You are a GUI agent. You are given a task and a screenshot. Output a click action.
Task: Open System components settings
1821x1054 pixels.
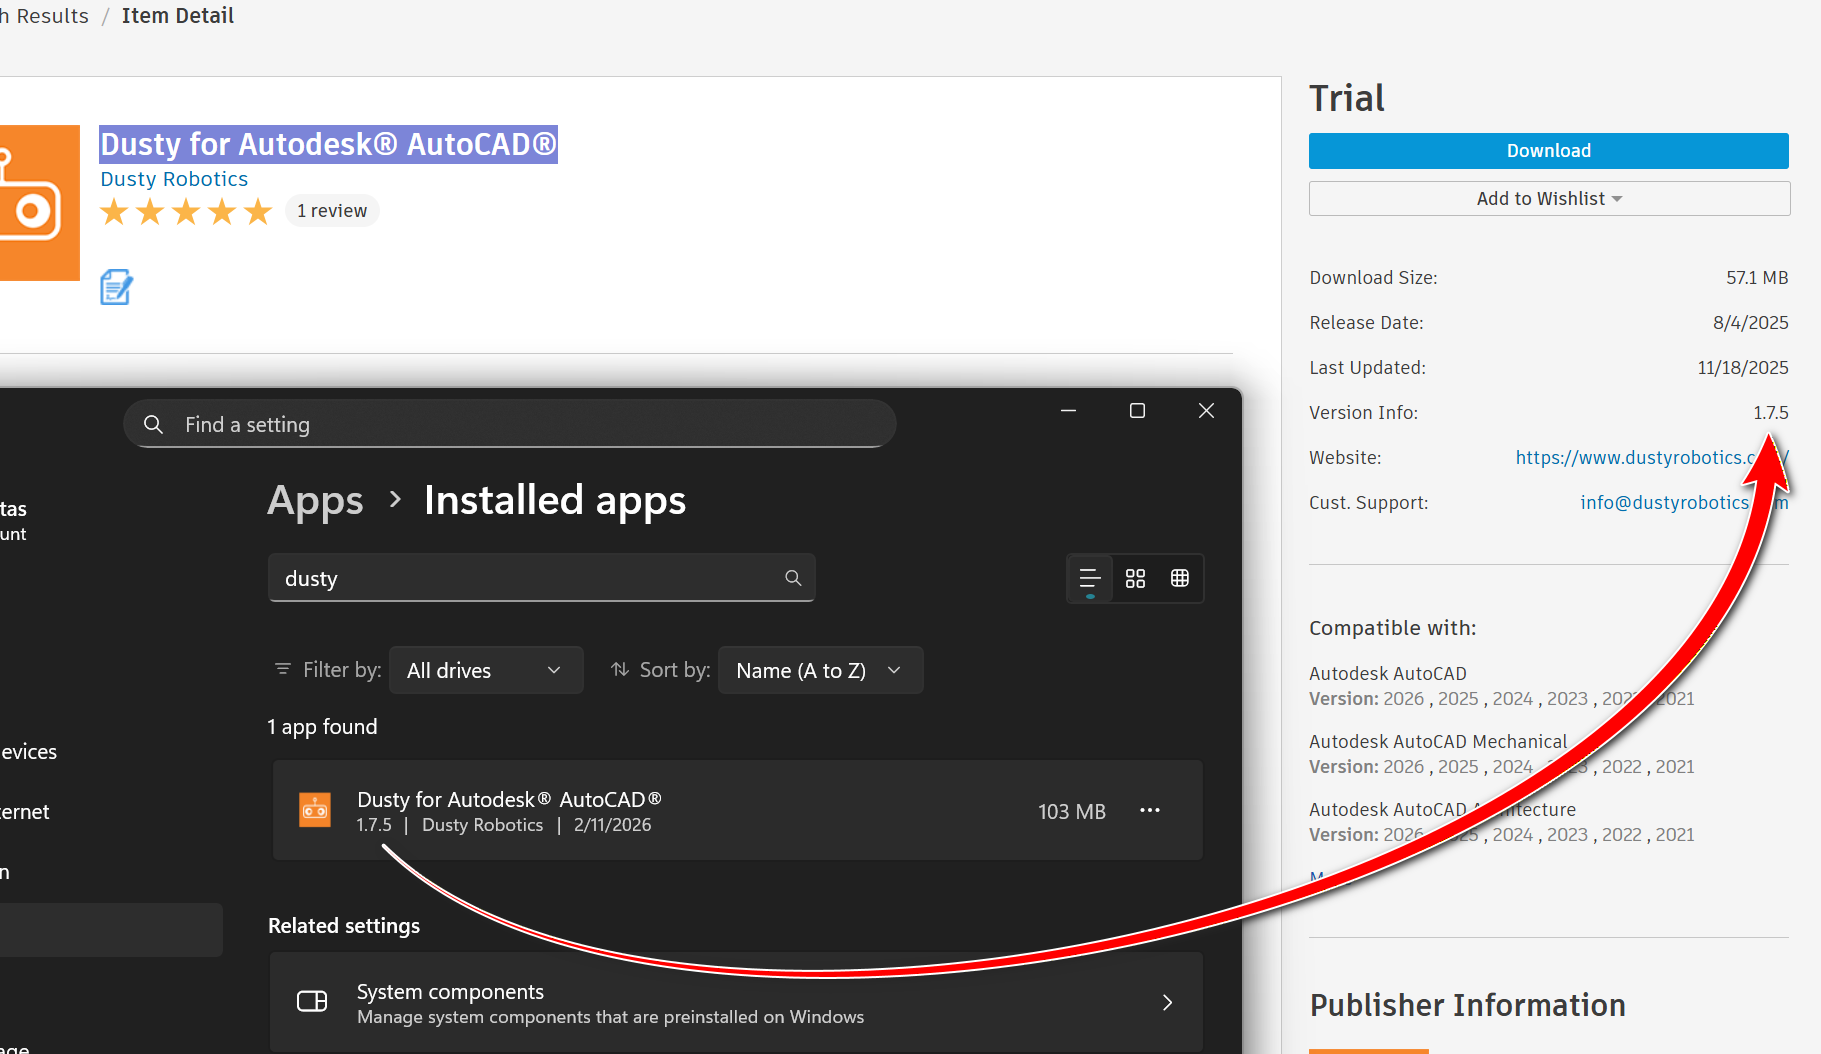point(737,1002)
